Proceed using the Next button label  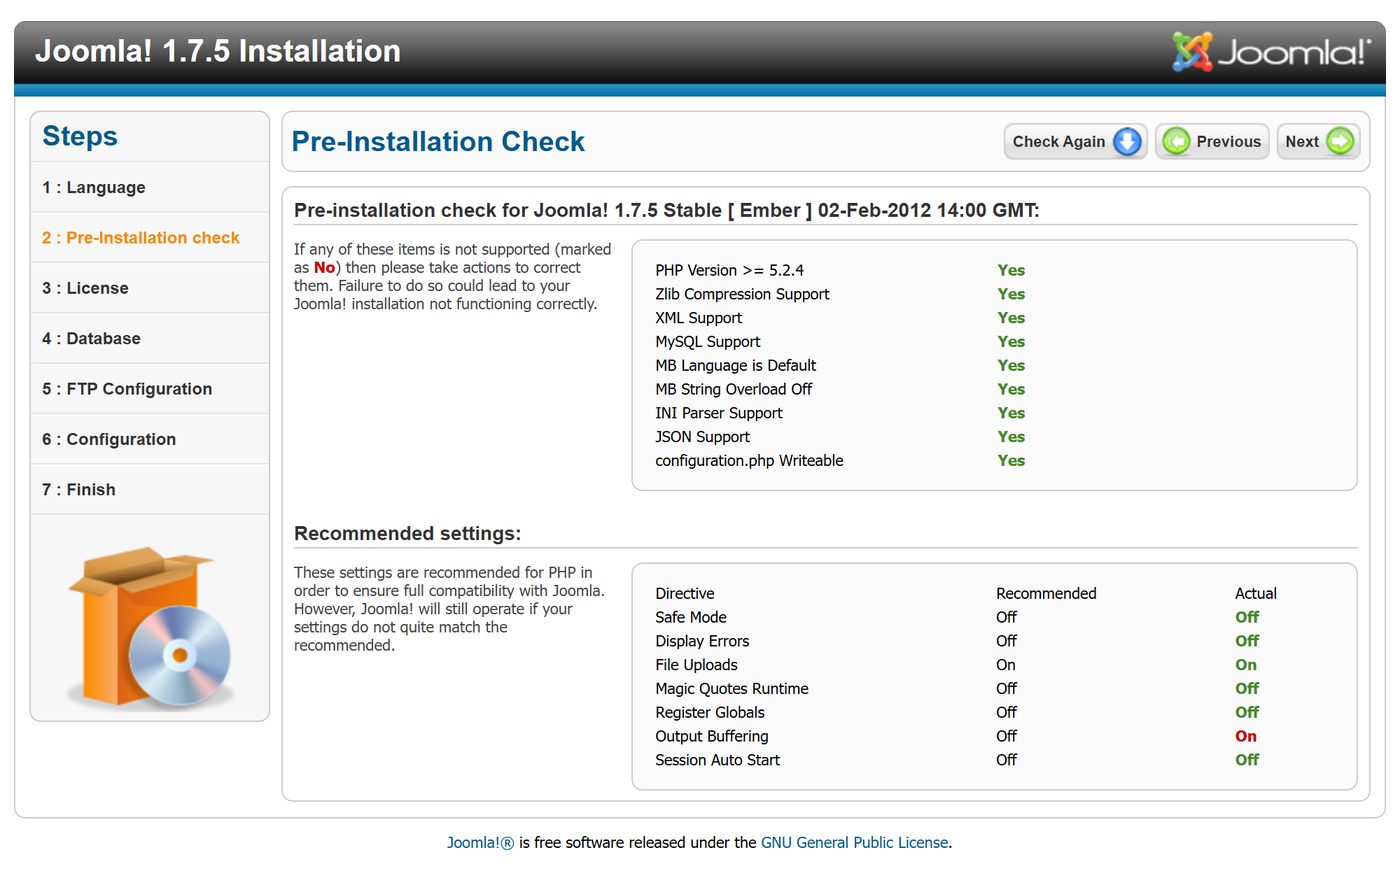click(x=1302, y=142)
